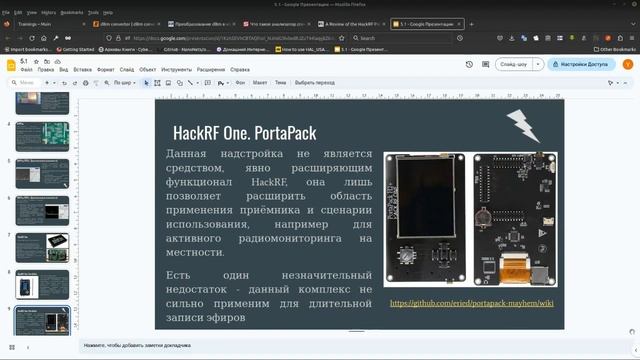This screenshot has height=360, width=640.
Task: Click the New slide plus button
Action: tap(47, 83)
